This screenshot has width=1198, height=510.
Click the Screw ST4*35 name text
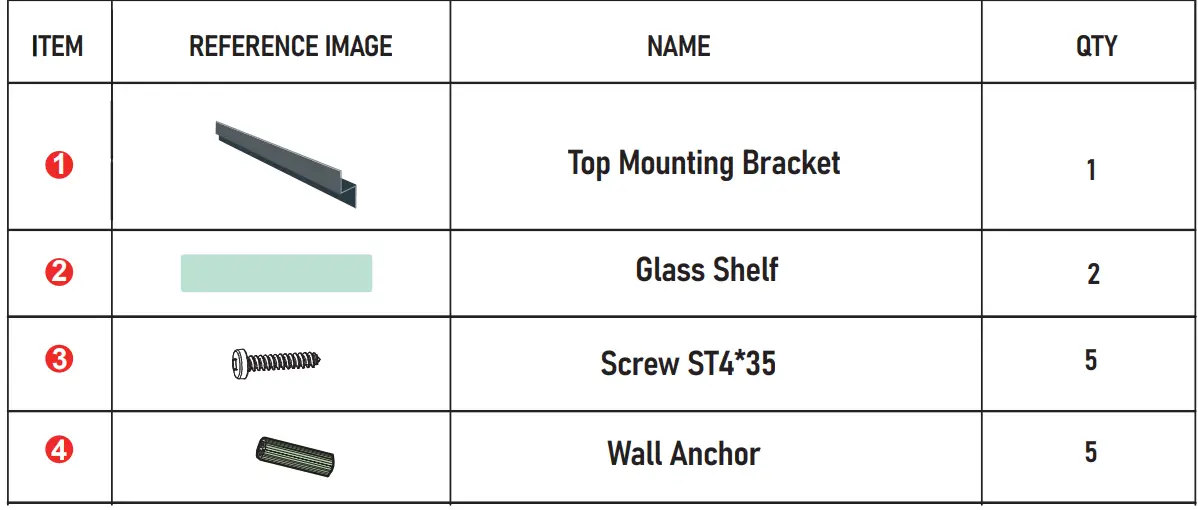(x=688, y=363)
